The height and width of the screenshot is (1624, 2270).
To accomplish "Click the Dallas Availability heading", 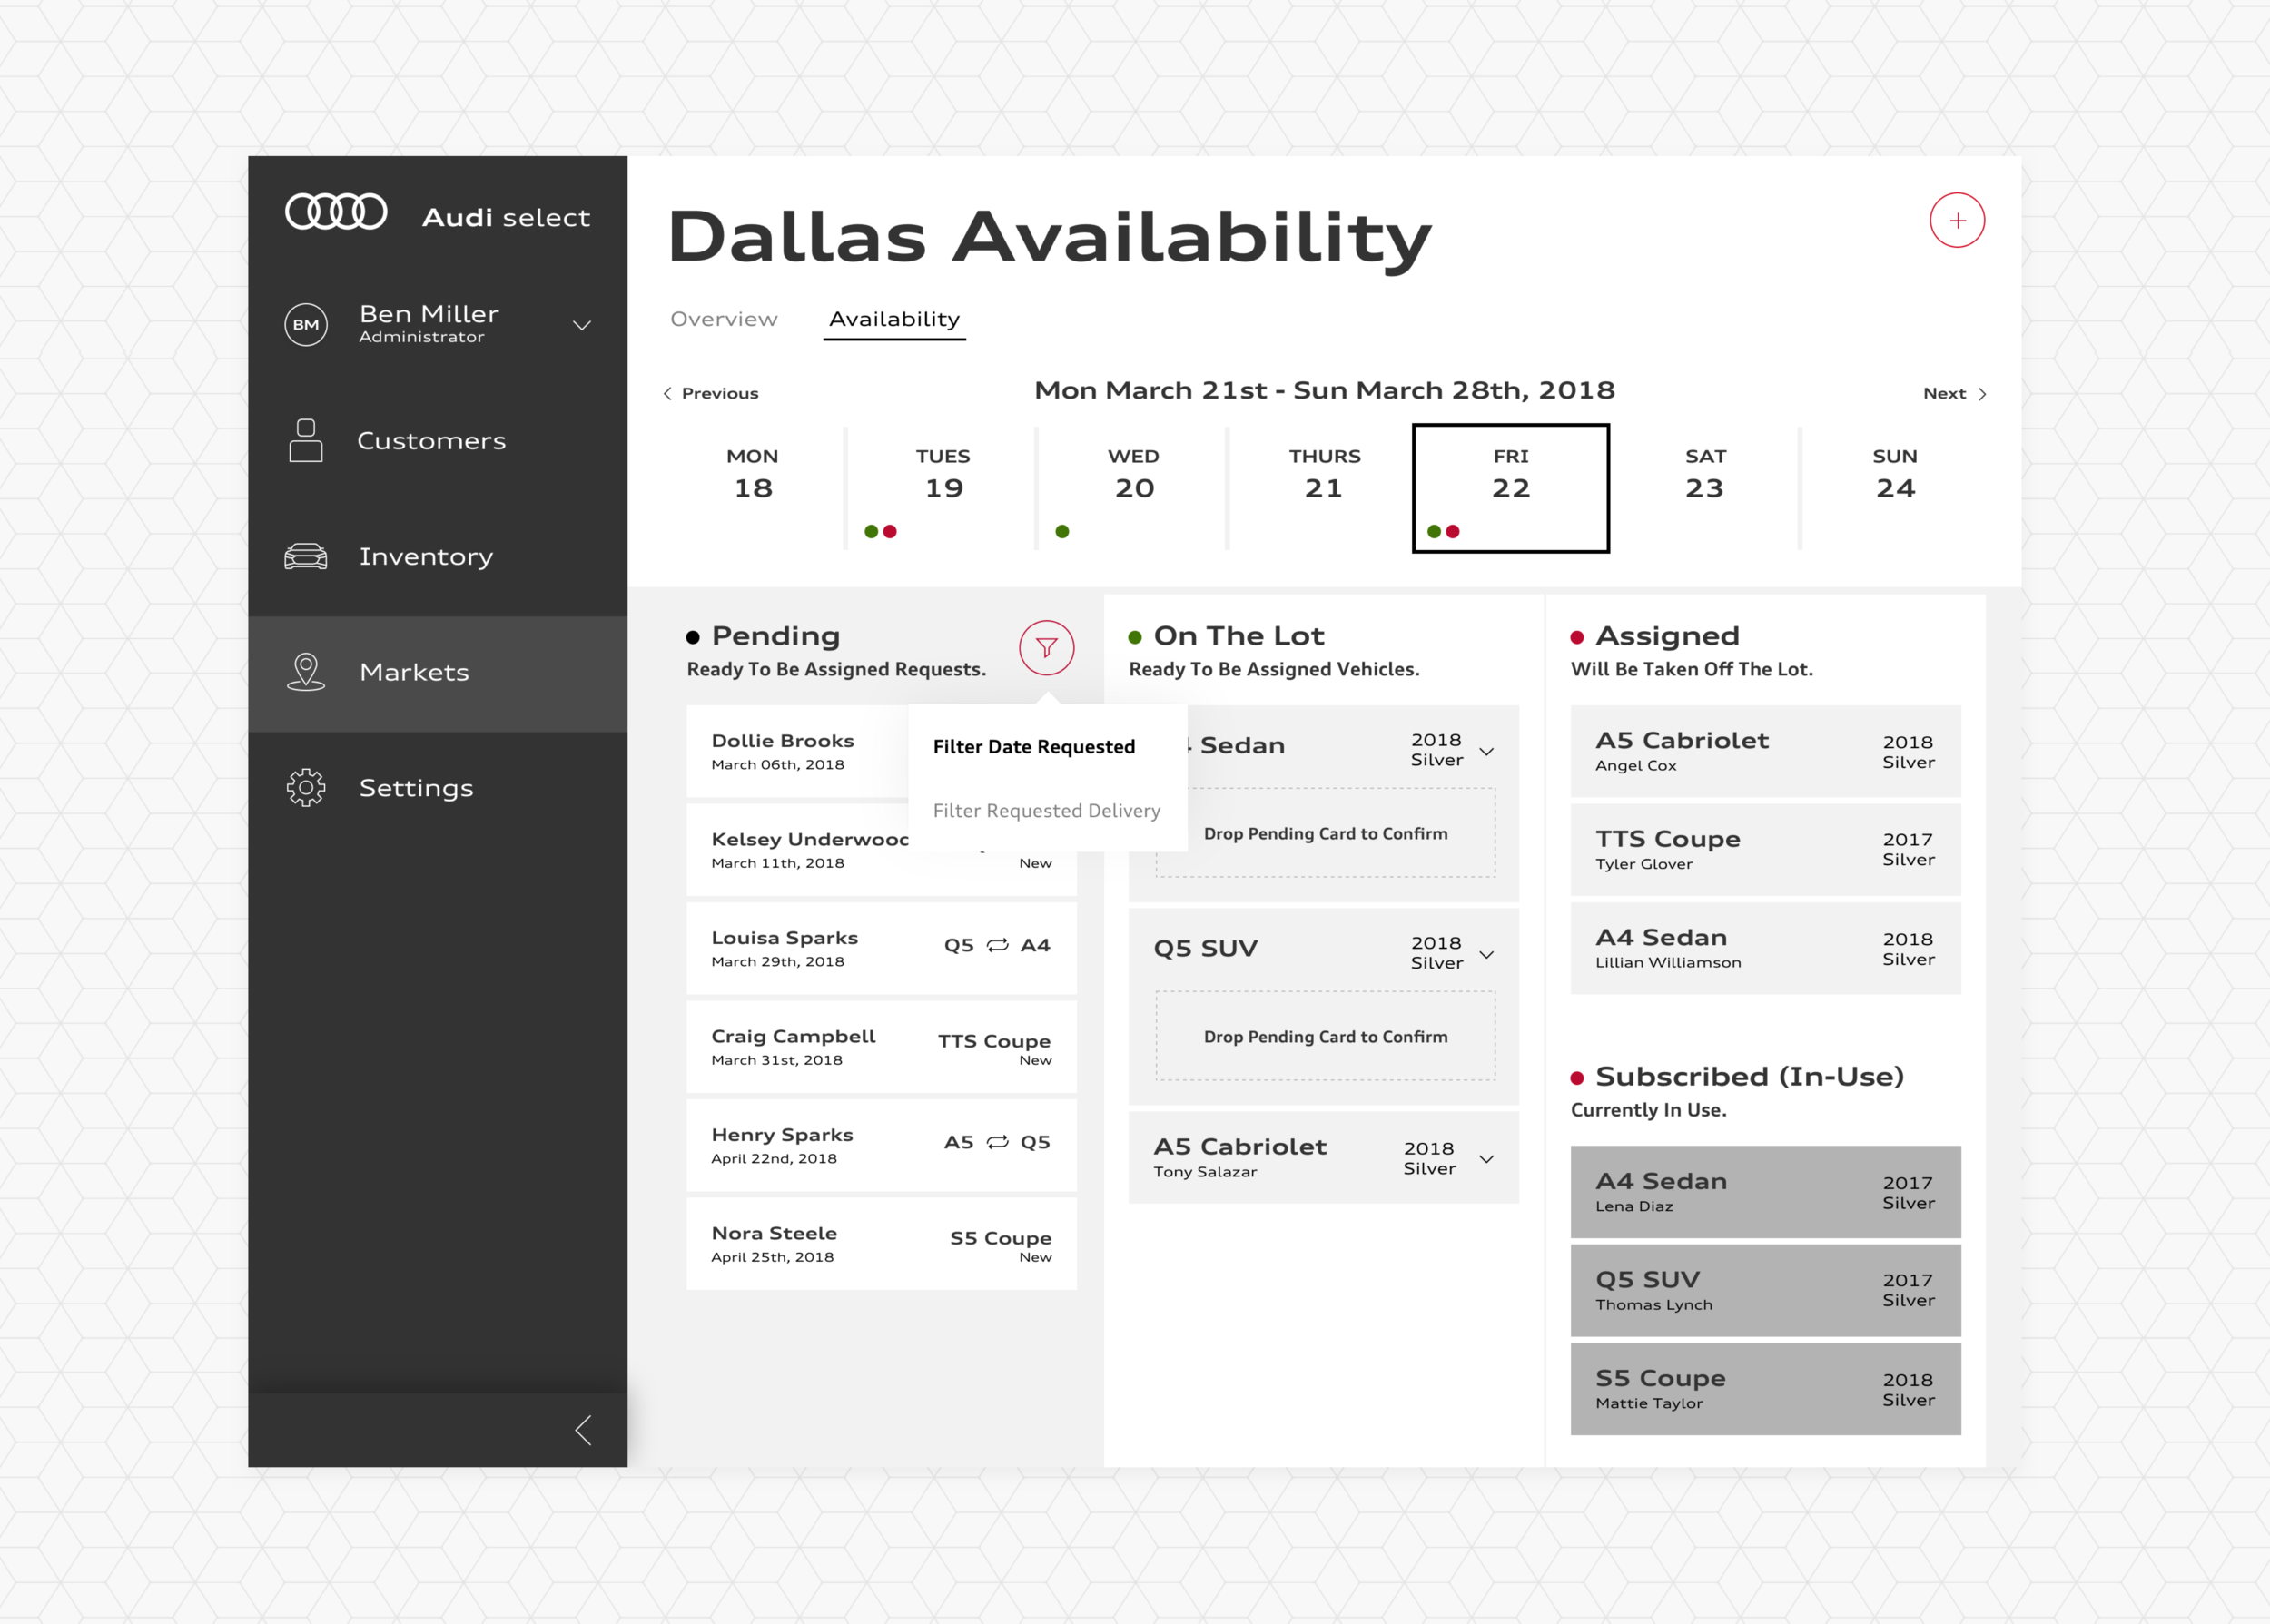I will pos(1050,238).
